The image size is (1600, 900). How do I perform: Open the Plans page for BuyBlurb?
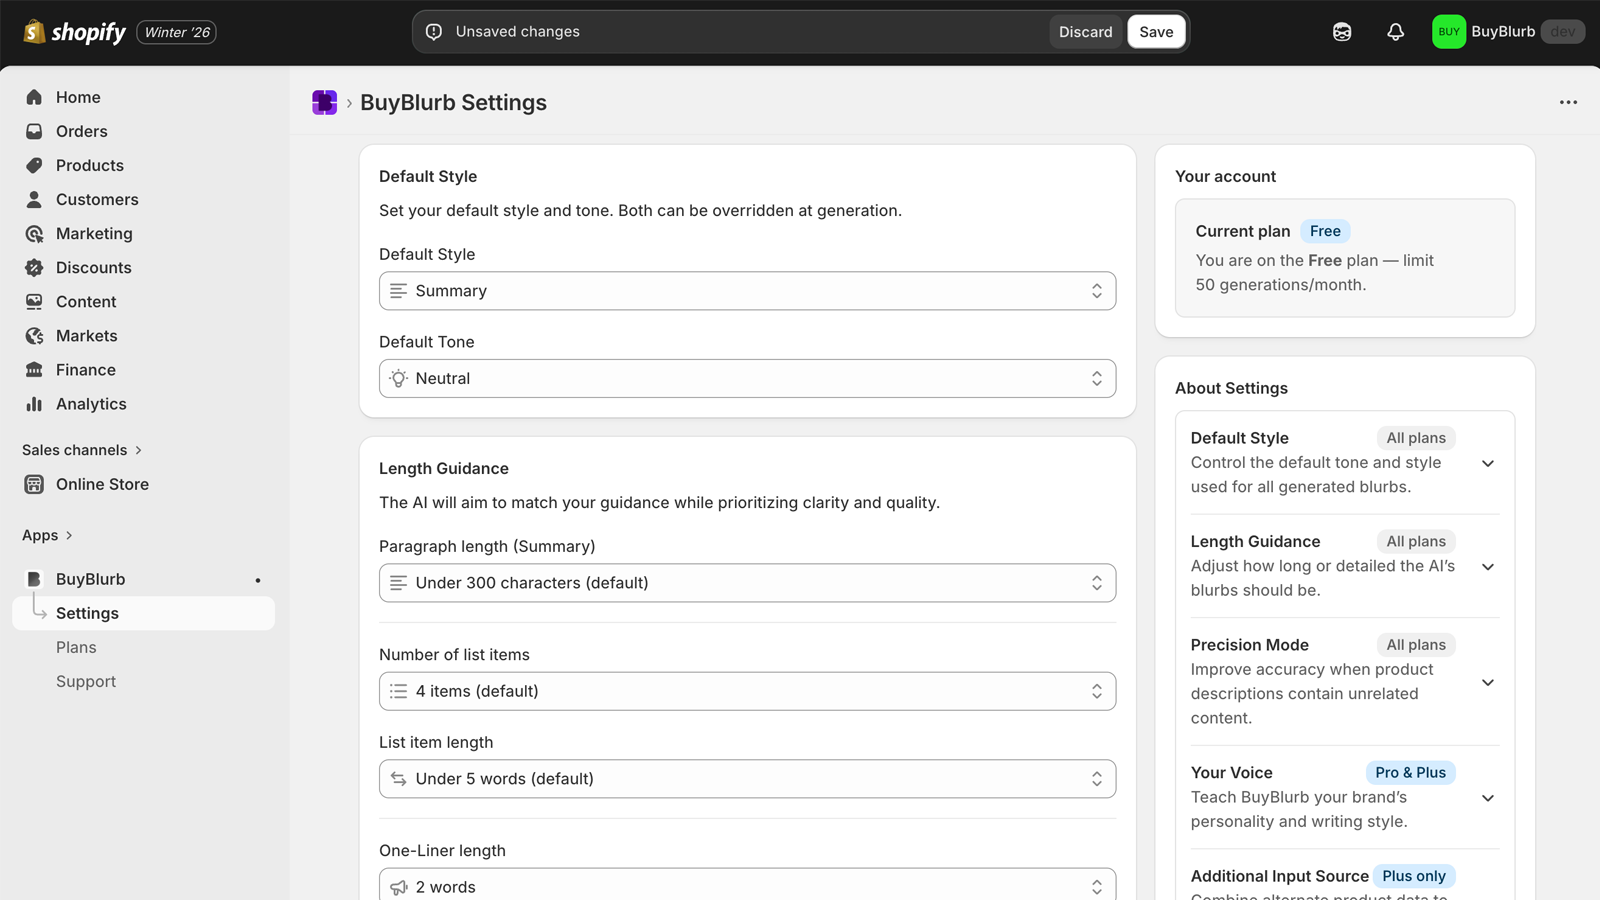76,647
